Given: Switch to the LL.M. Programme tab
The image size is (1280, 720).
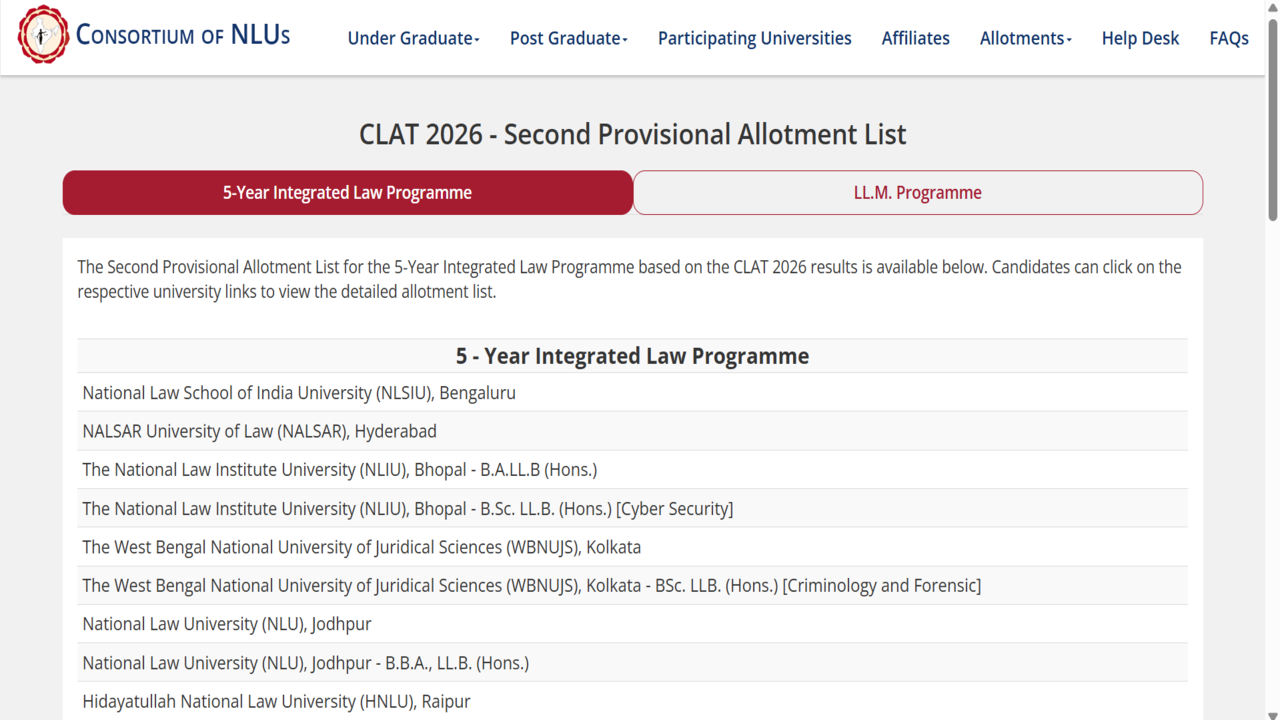Looking at the screenshot, I should (x=917, y=193).
